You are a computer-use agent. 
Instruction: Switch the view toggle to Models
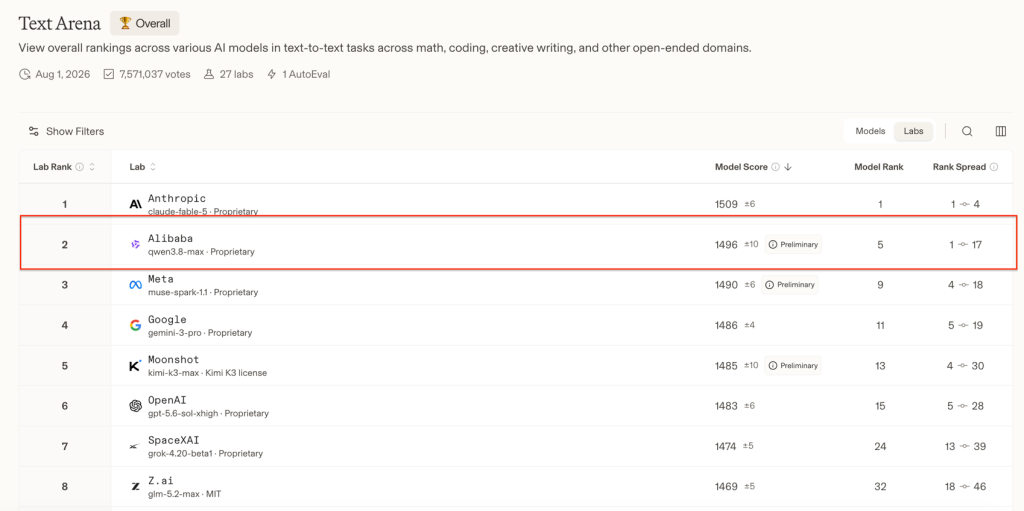click(870, 131)
